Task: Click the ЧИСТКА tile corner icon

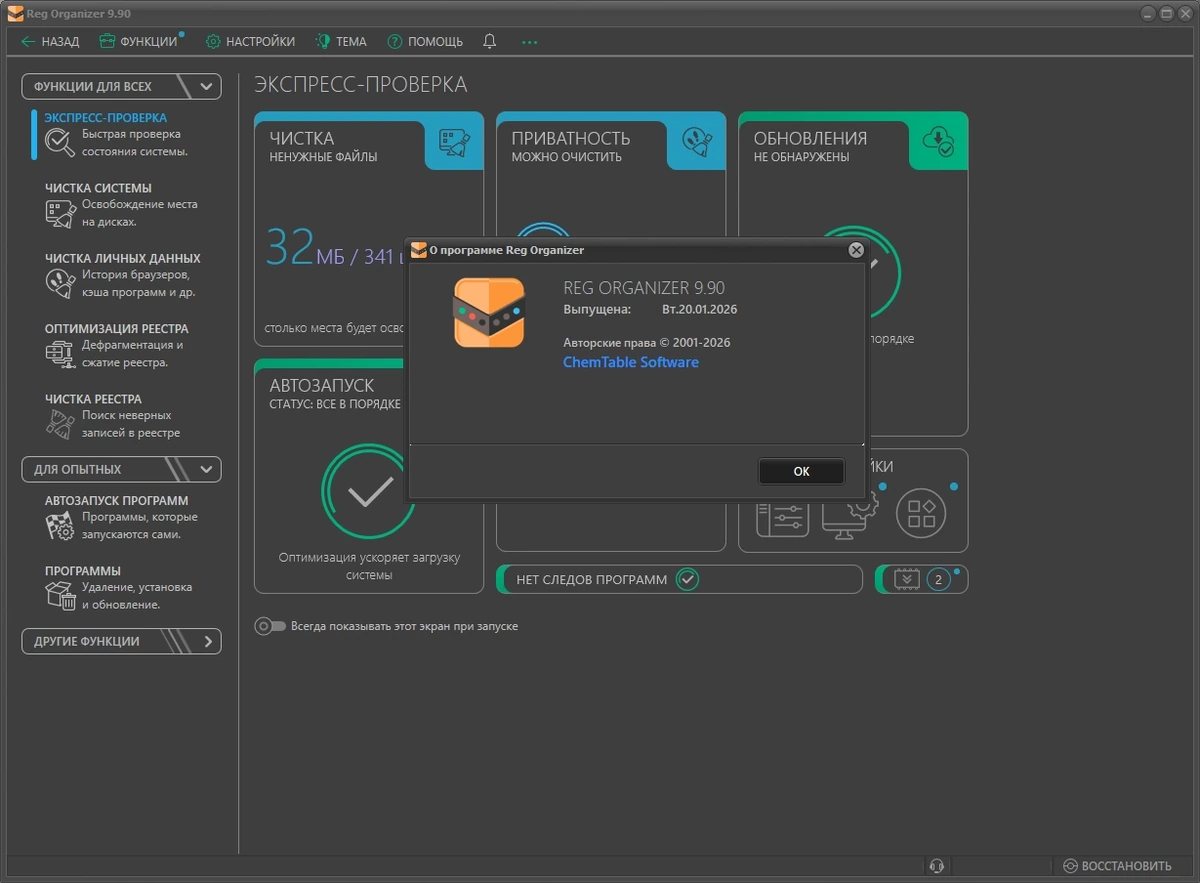Action: point(455,142)
